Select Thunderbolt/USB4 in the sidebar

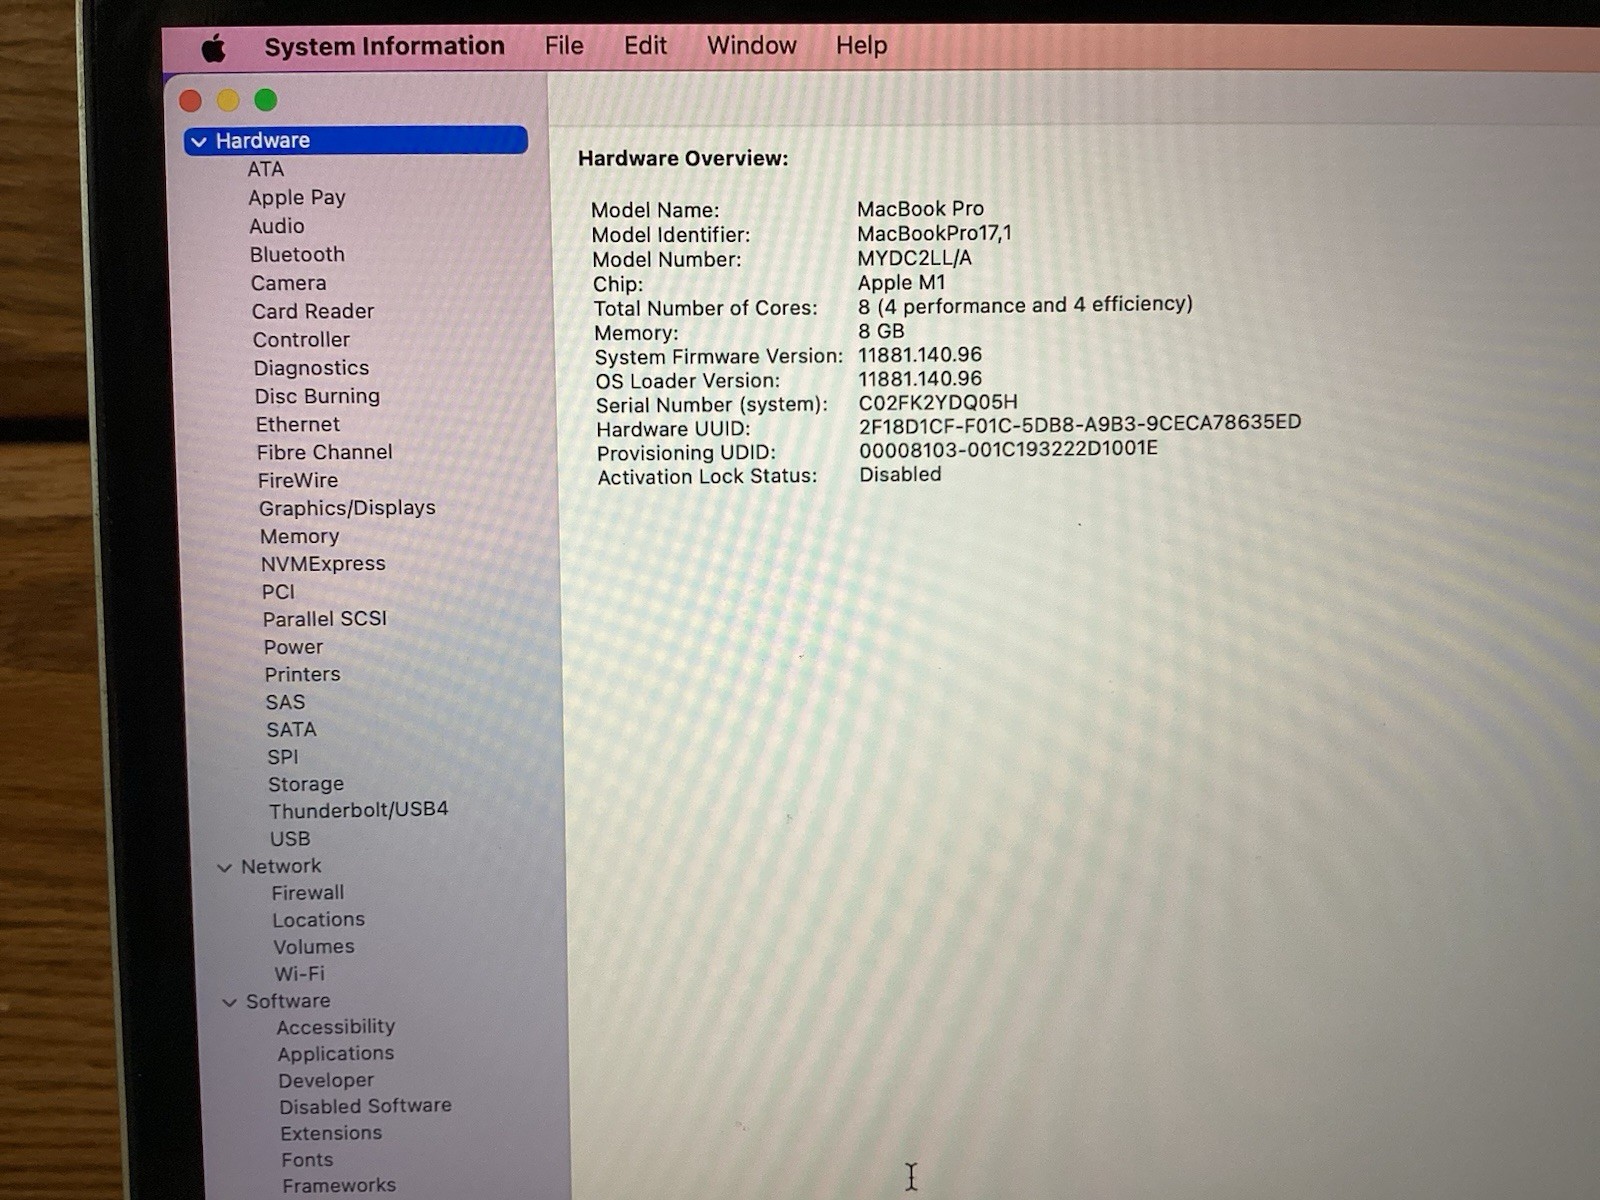(x=358, y=809)
